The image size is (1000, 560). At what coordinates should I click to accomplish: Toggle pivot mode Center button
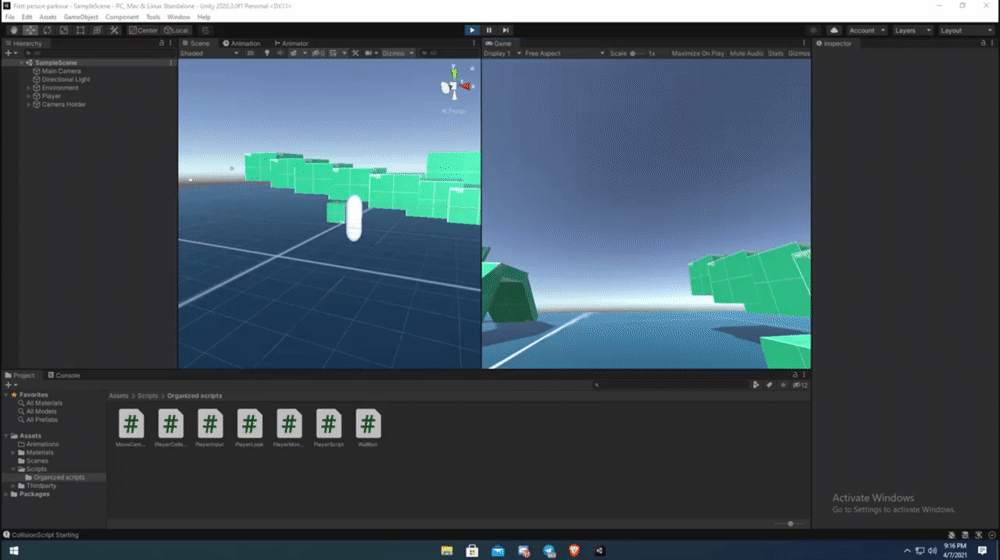click(143, 30)
